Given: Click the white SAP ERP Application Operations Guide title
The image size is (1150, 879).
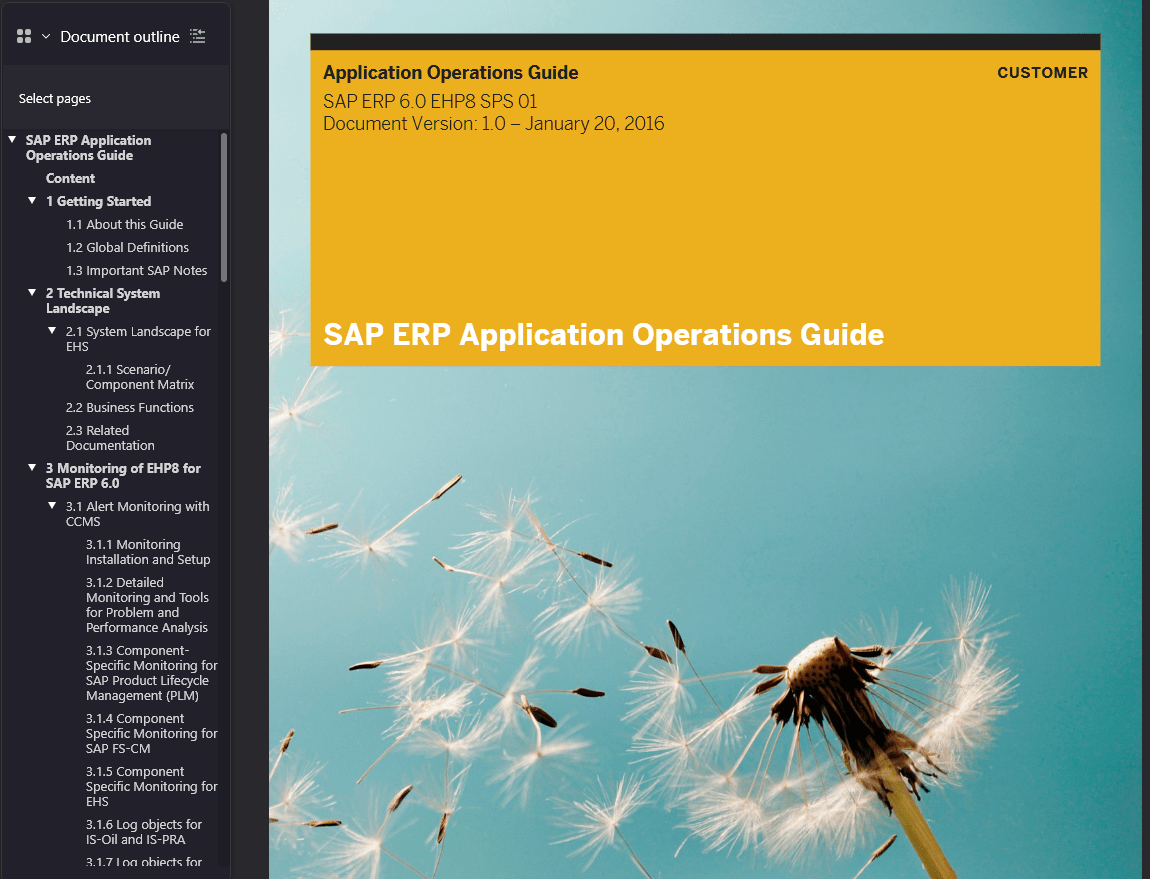Looking at the screenshot, I should coord(604,335).
